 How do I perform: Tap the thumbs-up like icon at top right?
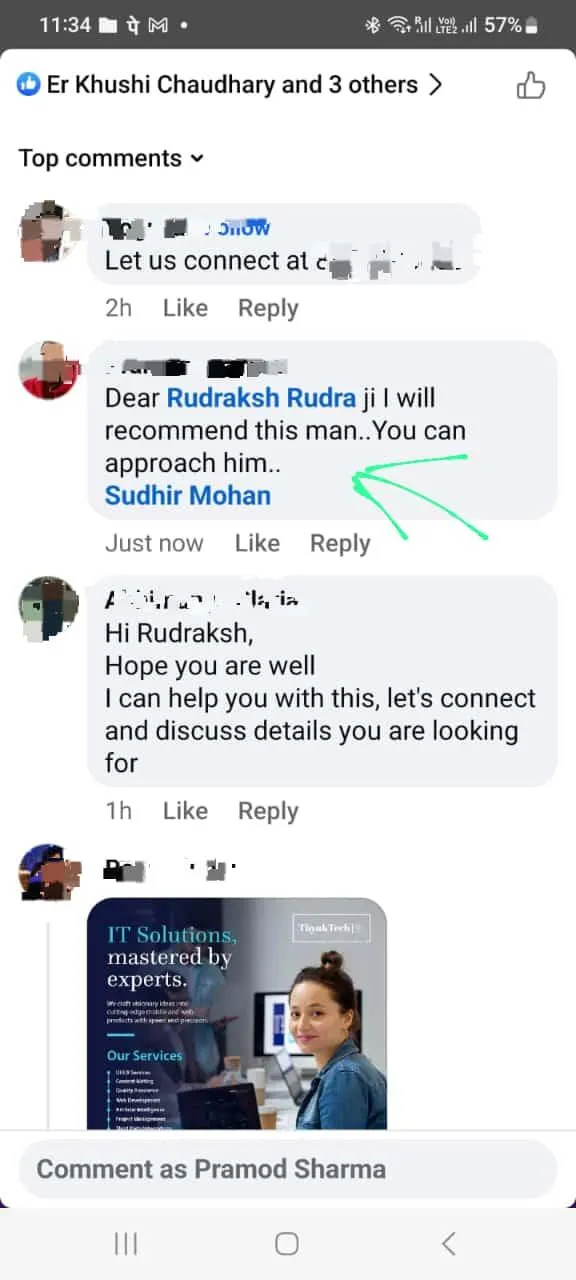tap(531, 86)
